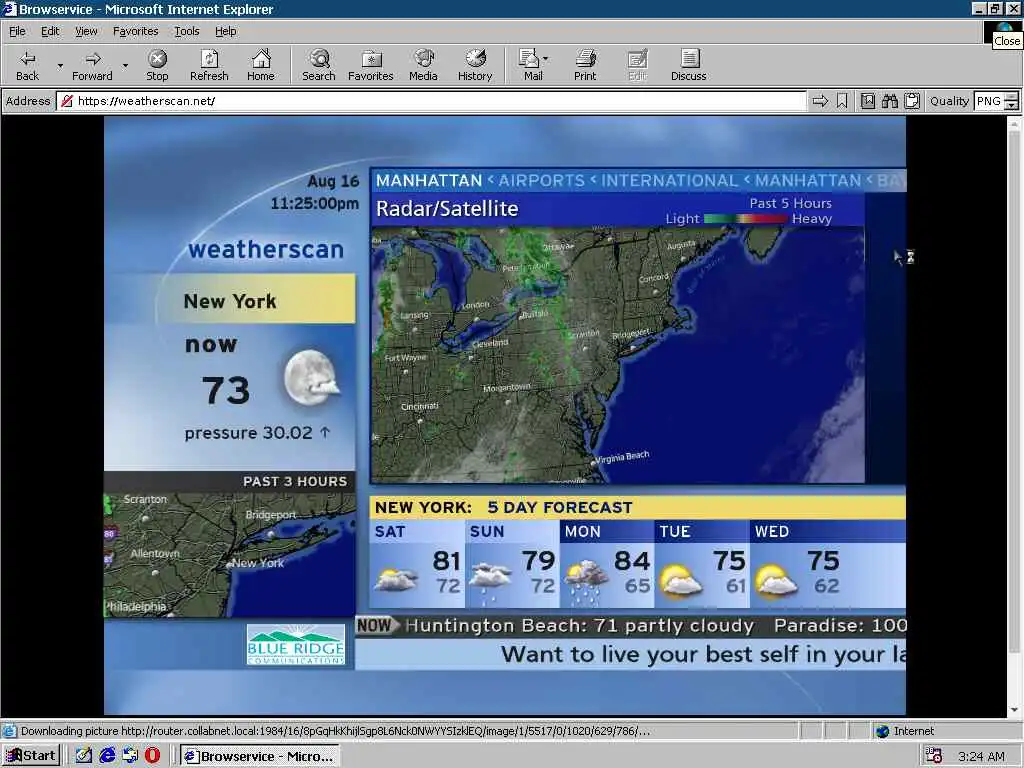Click the framed bookmark page icon
This screenshot has width=1024, height=768.
coord(867,101)
